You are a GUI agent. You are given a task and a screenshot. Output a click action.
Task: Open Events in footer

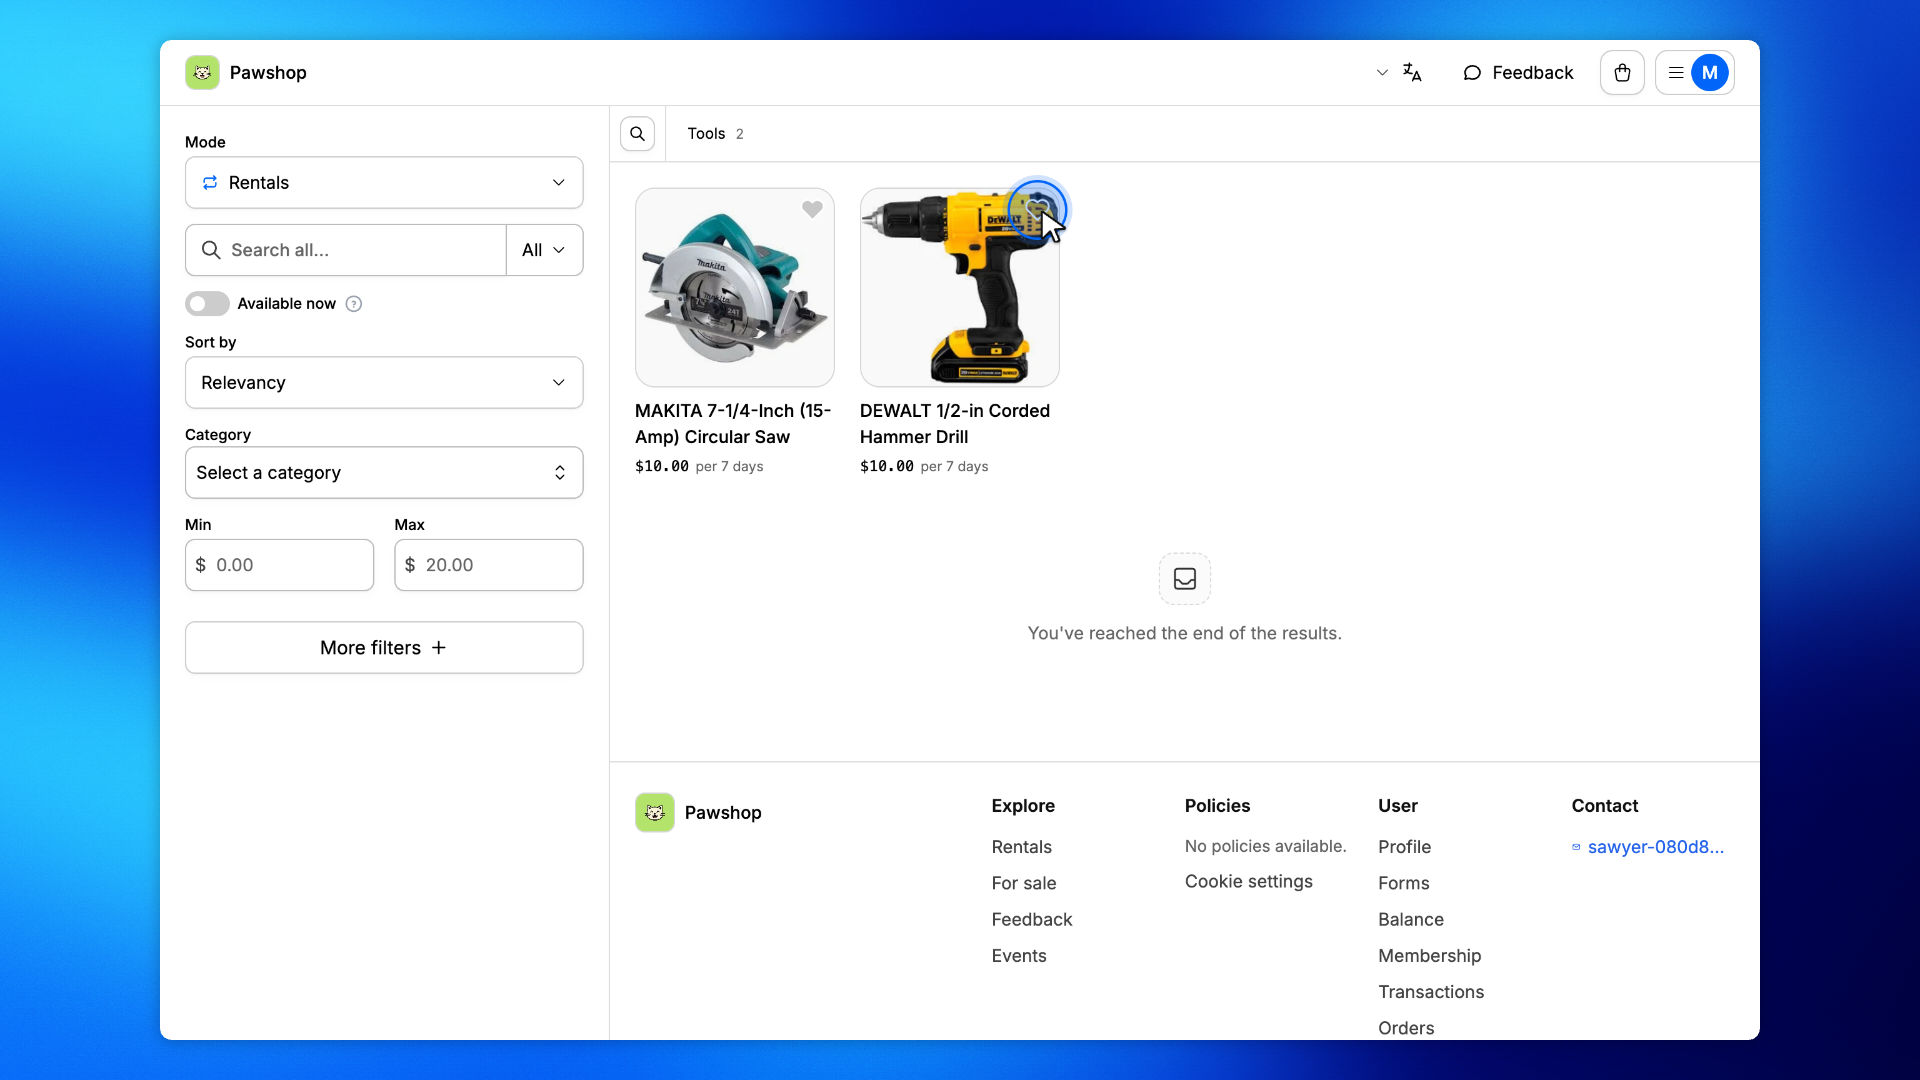click(1019, 956)
